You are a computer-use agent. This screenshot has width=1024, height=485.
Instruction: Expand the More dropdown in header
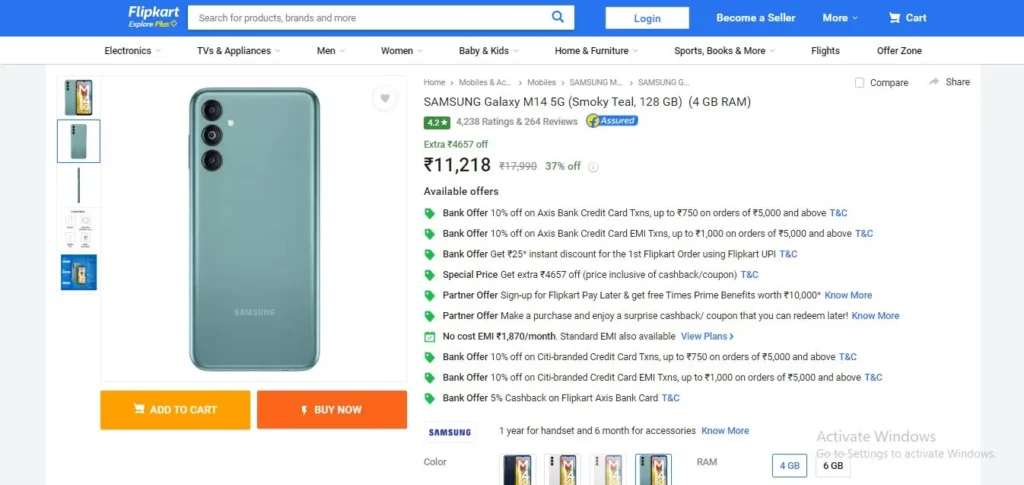pyautogui.click(x=840, y=18)
